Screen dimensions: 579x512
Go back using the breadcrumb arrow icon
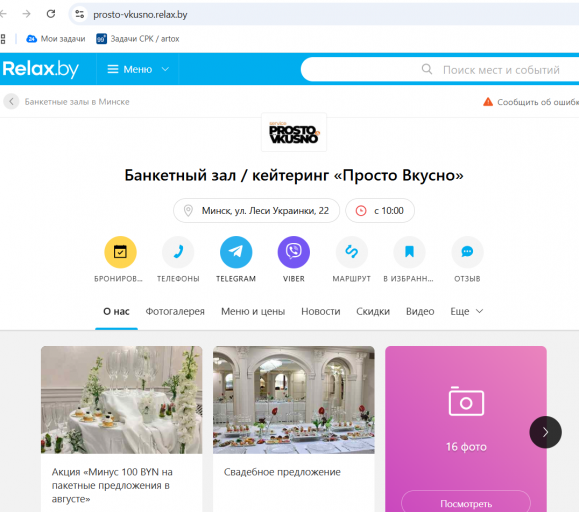coord(11,102)
